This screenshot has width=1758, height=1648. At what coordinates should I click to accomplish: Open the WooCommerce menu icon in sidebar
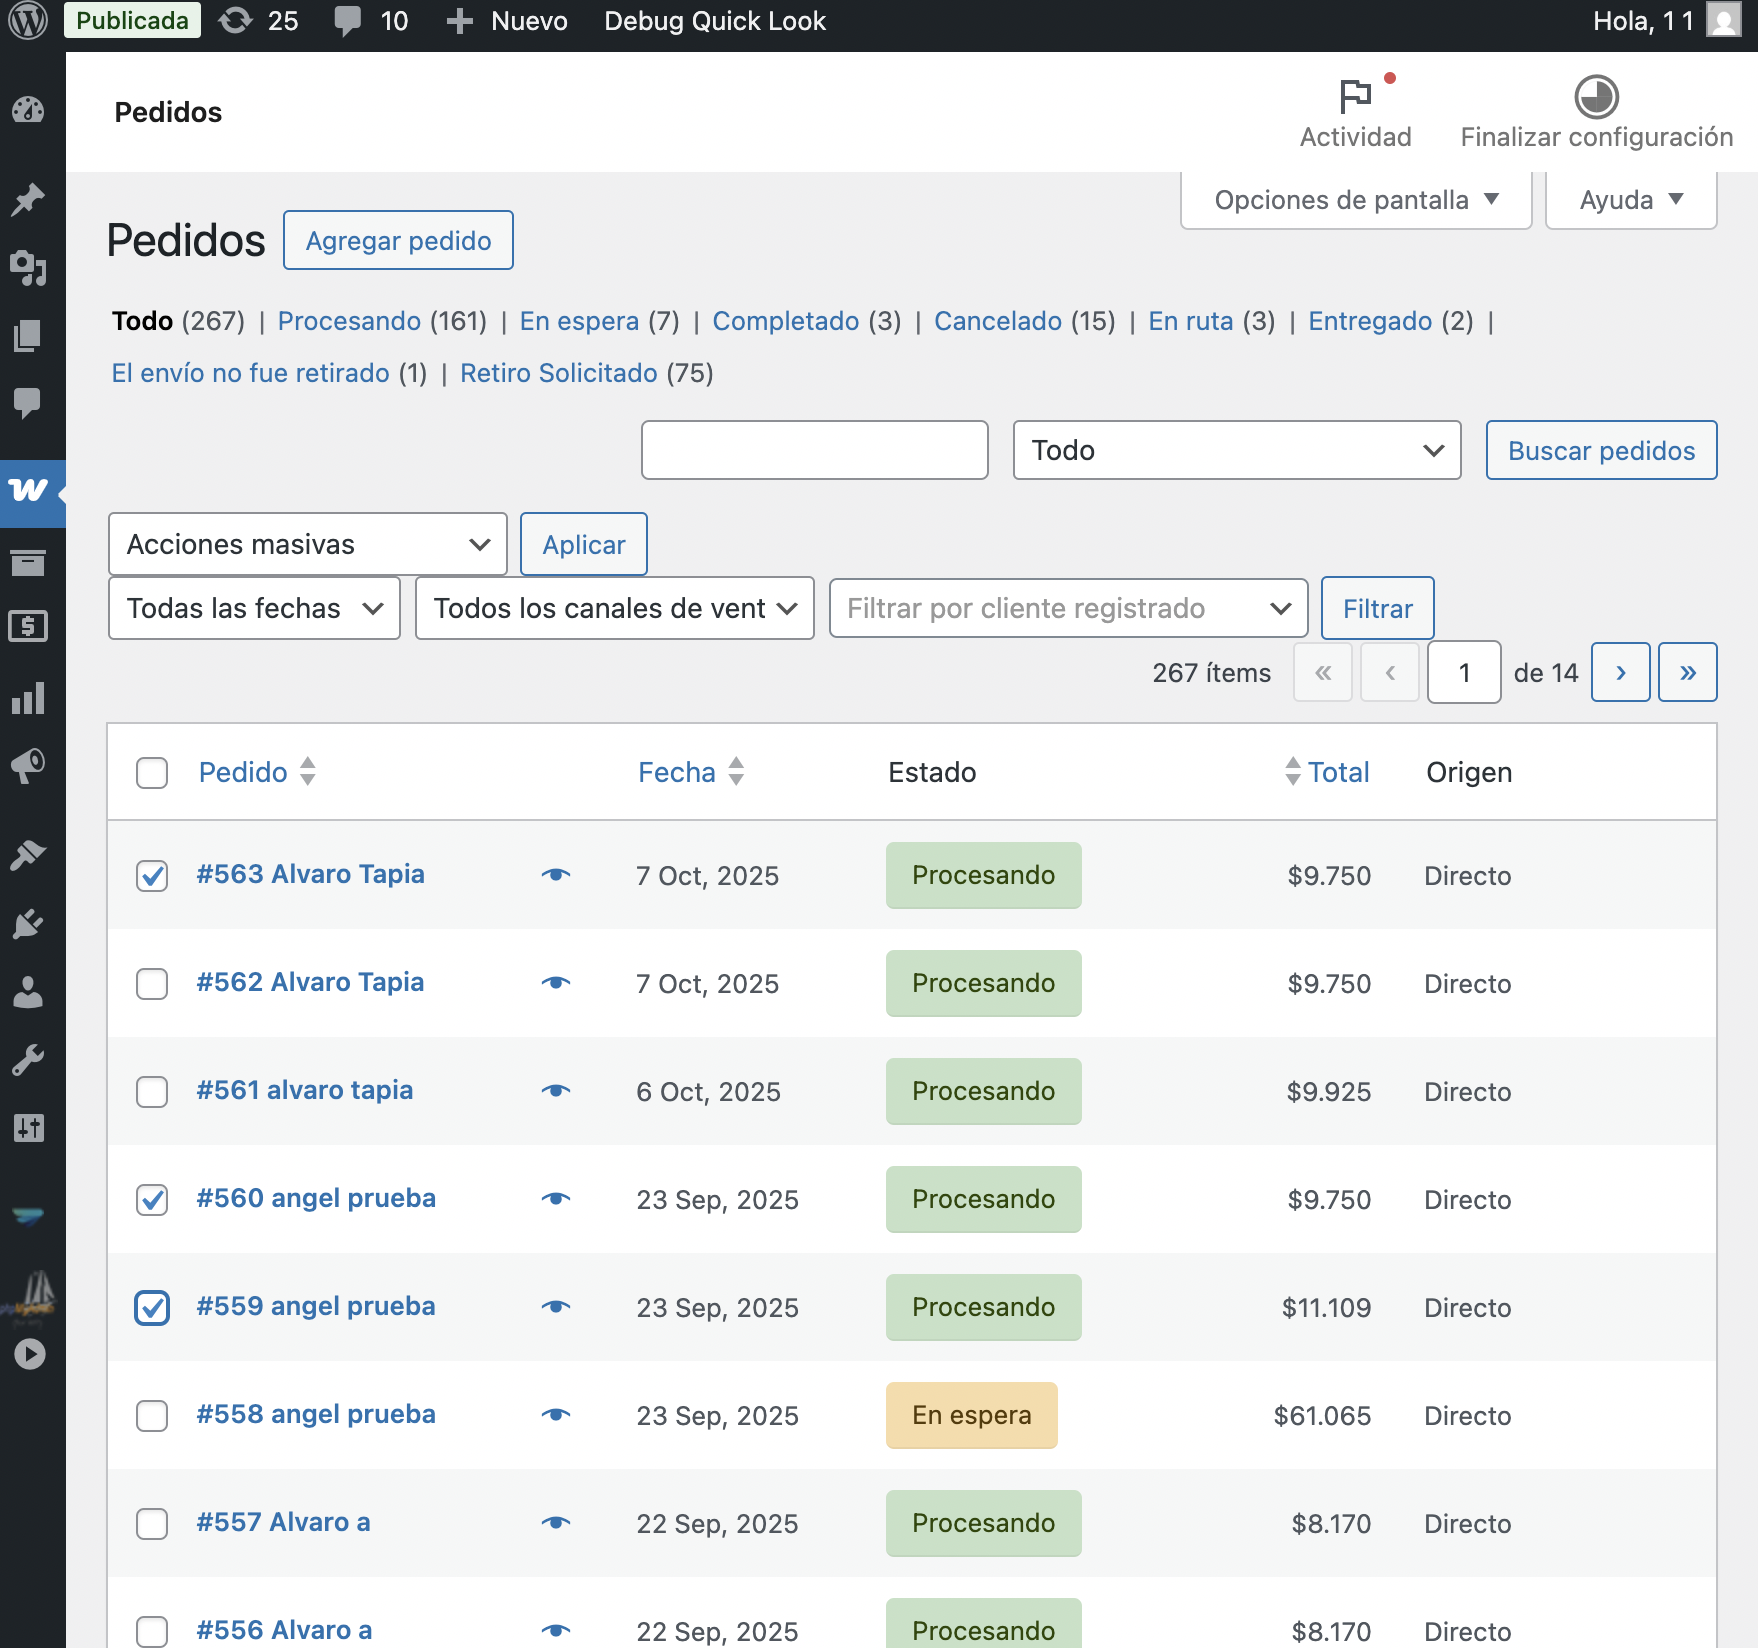pyautogui.click(x=29, y=491)
